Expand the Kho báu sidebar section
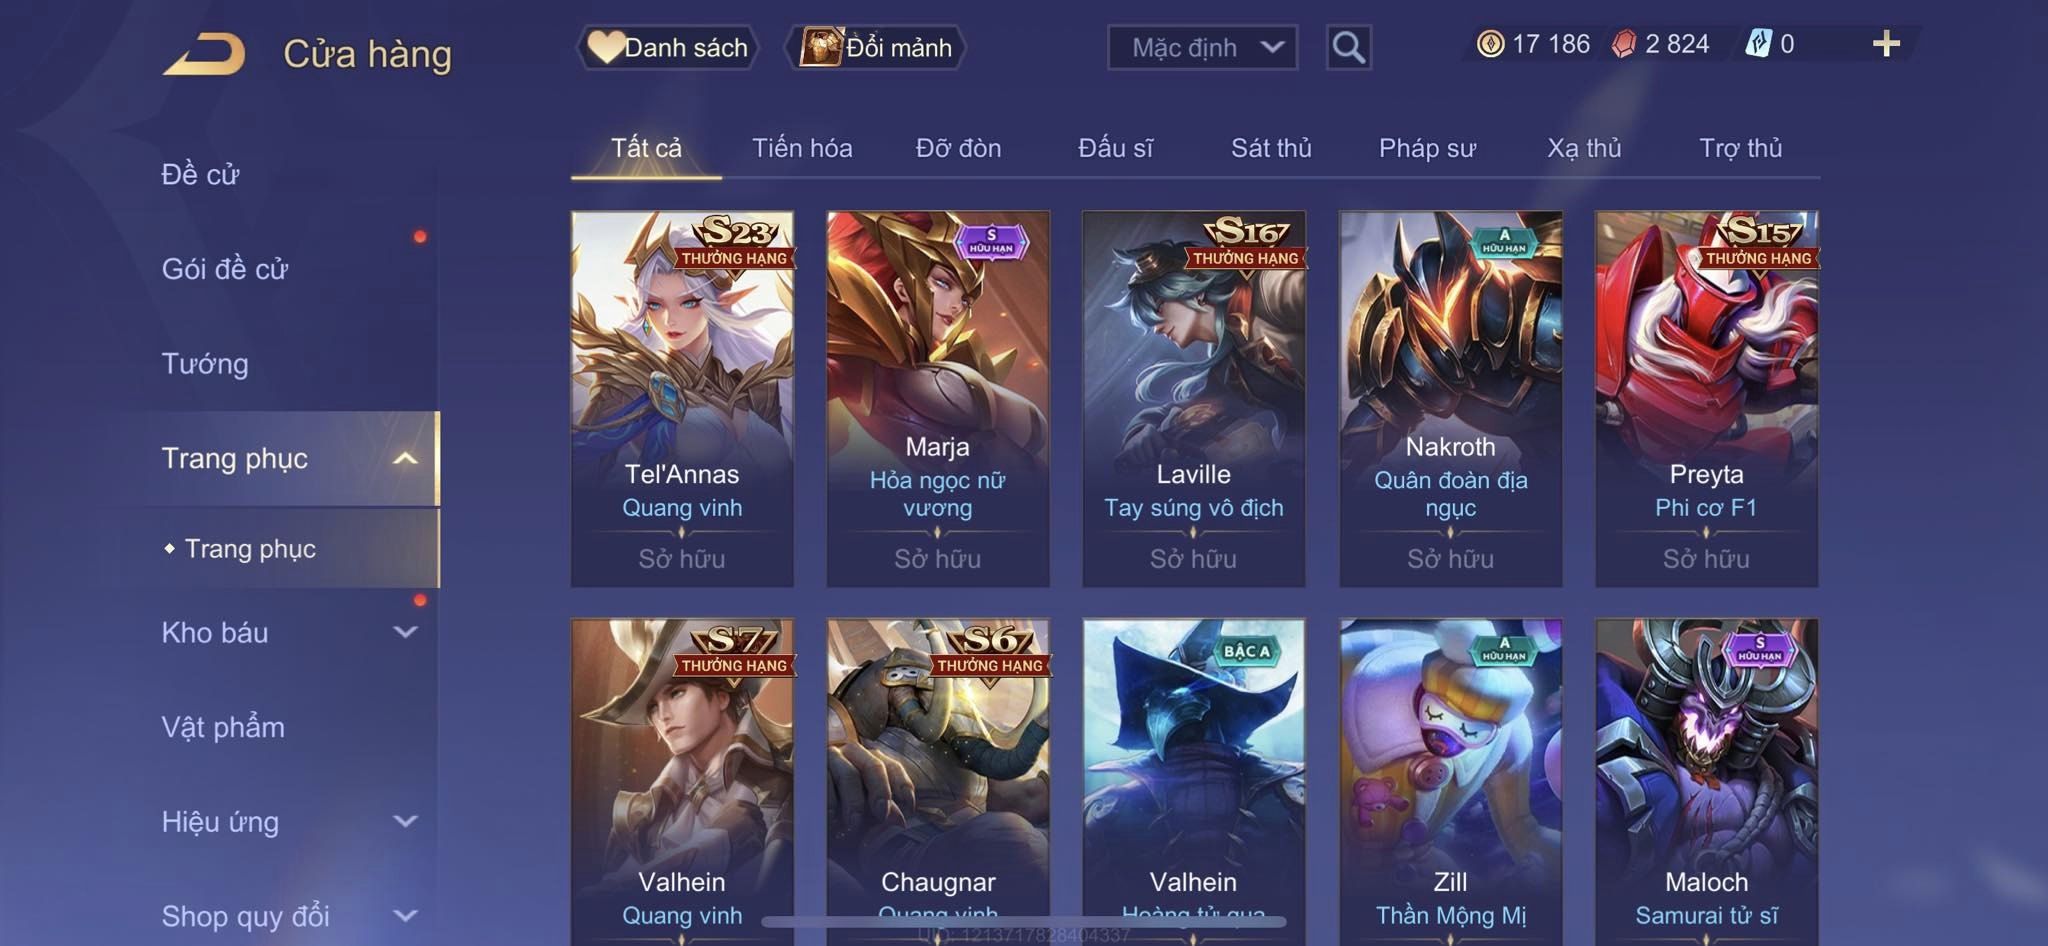 (405, 632)
